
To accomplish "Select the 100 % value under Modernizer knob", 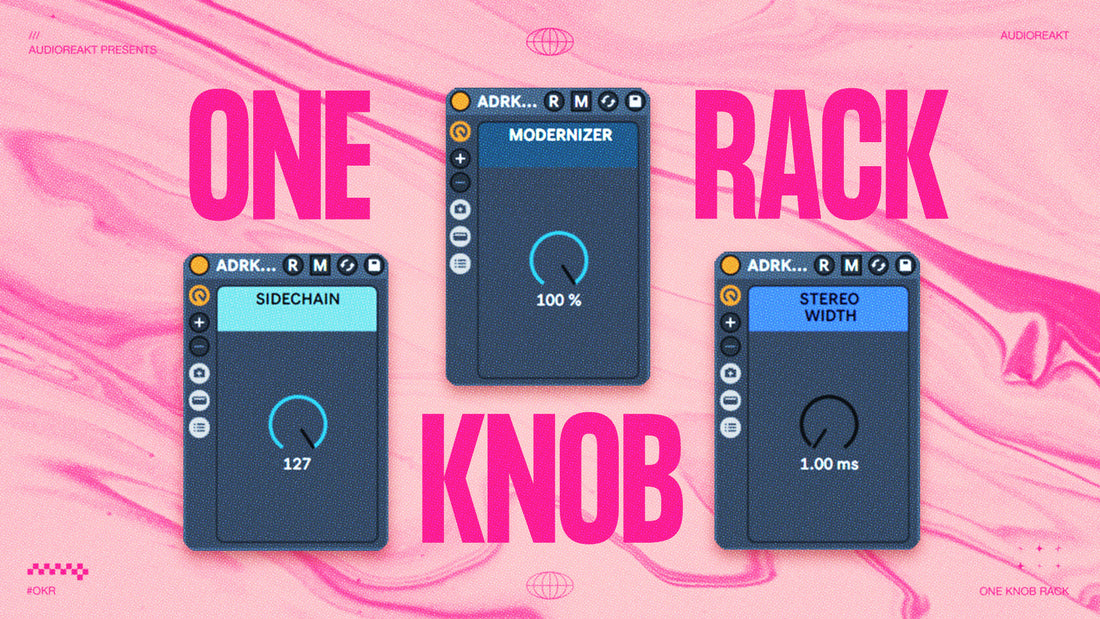I will 558,300.
